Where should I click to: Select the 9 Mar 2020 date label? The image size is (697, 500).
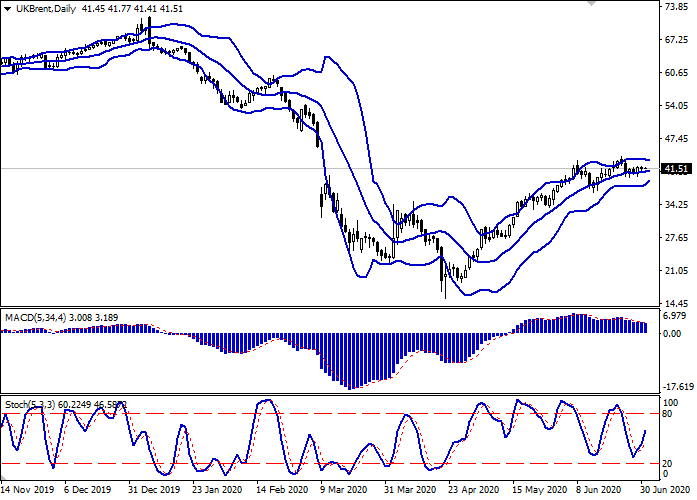pyautogui.click(x=343, y=492)
